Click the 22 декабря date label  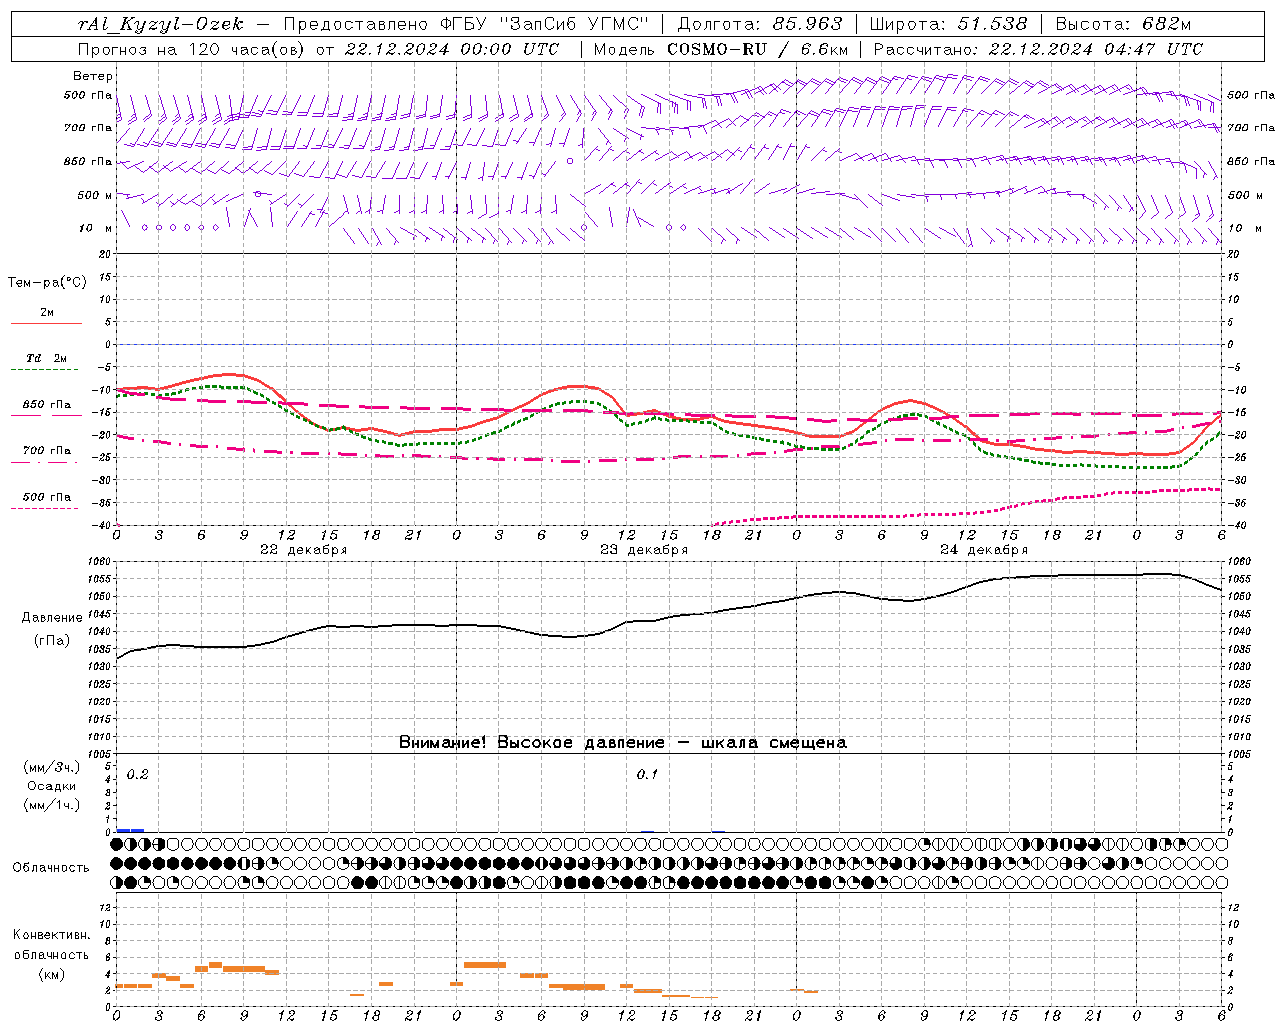pos(304,550)
